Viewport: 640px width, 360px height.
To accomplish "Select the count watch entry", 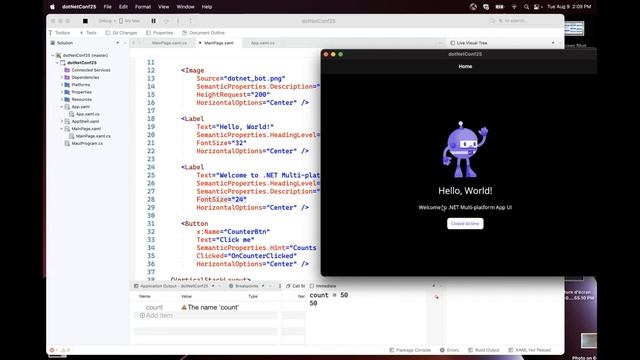I will click(x=154, y=307).
